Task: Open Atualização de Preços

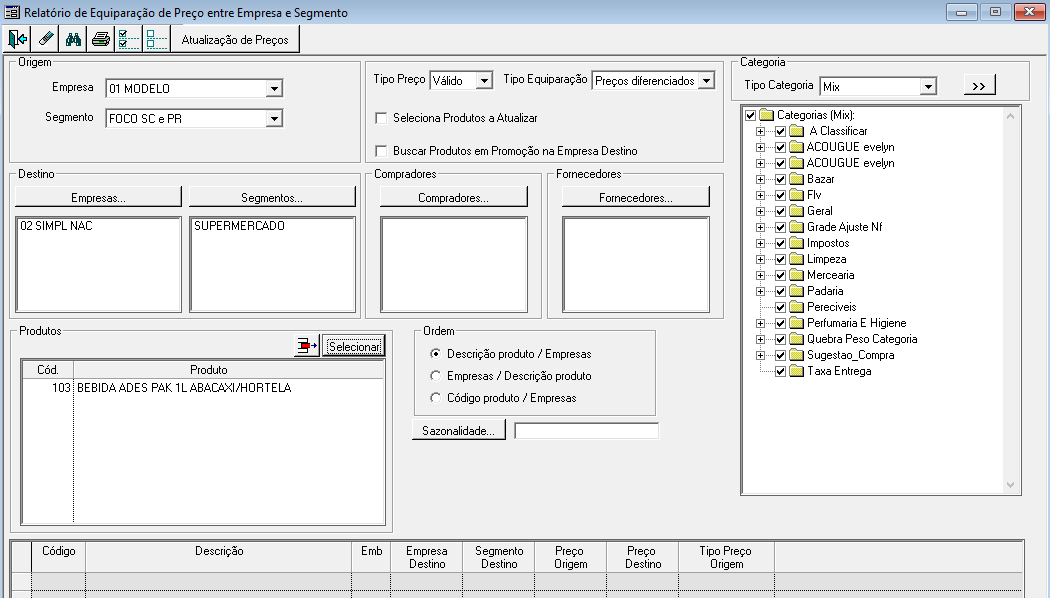Action: point(235,40)
